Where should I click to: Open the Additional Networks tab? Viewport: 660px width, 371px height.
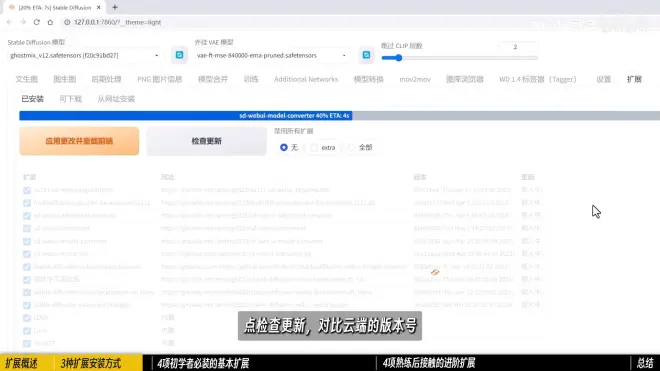(306, 79)
